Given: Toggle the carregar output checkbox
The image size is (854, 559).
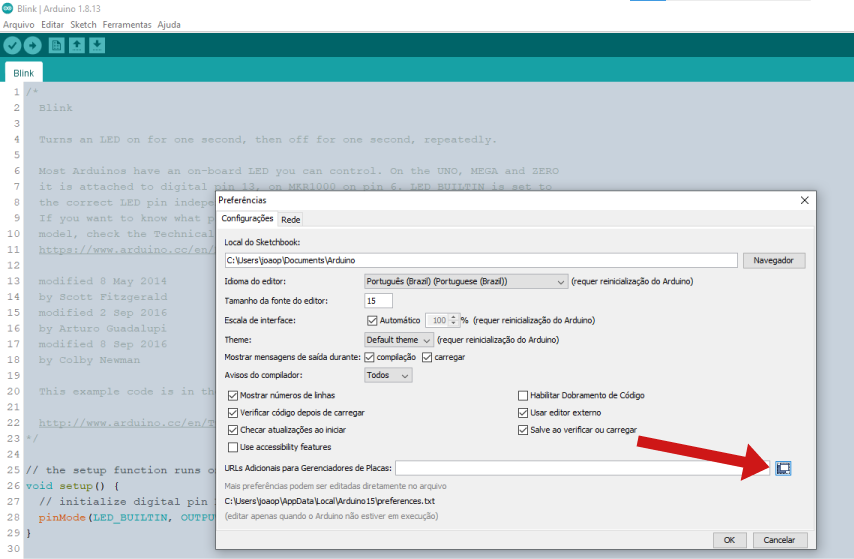Looking at the screenshot, I should point(427,357).
